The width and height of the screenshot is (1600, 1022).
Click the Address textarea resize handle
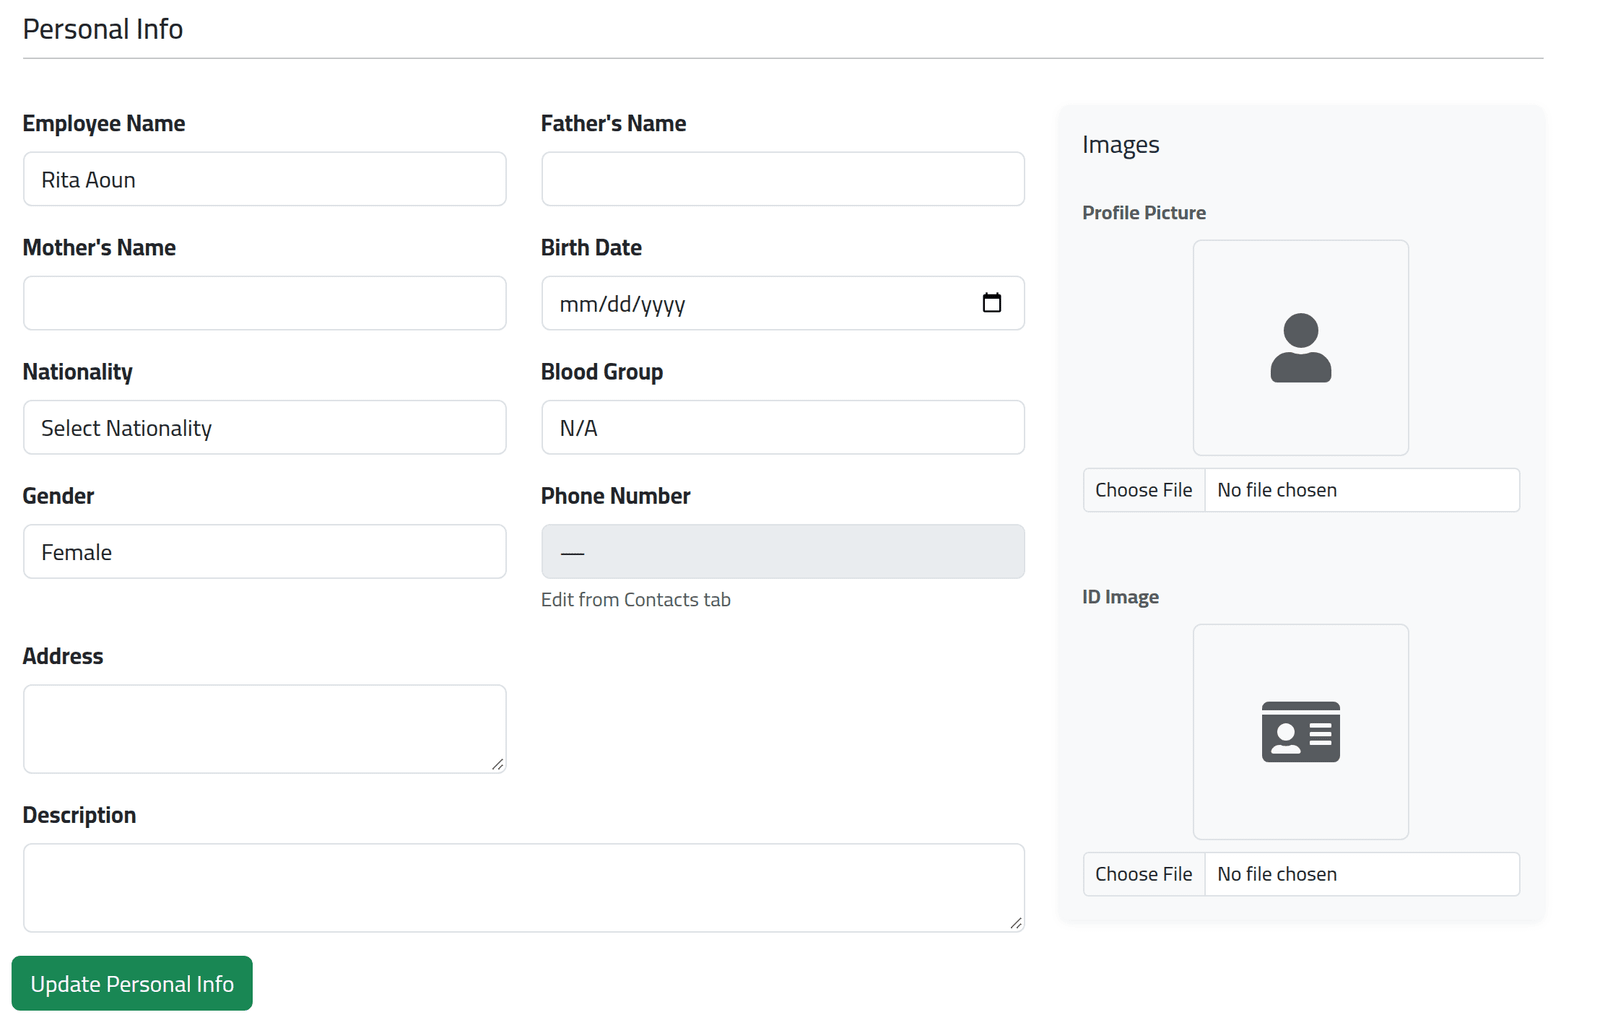pos(497,764)
